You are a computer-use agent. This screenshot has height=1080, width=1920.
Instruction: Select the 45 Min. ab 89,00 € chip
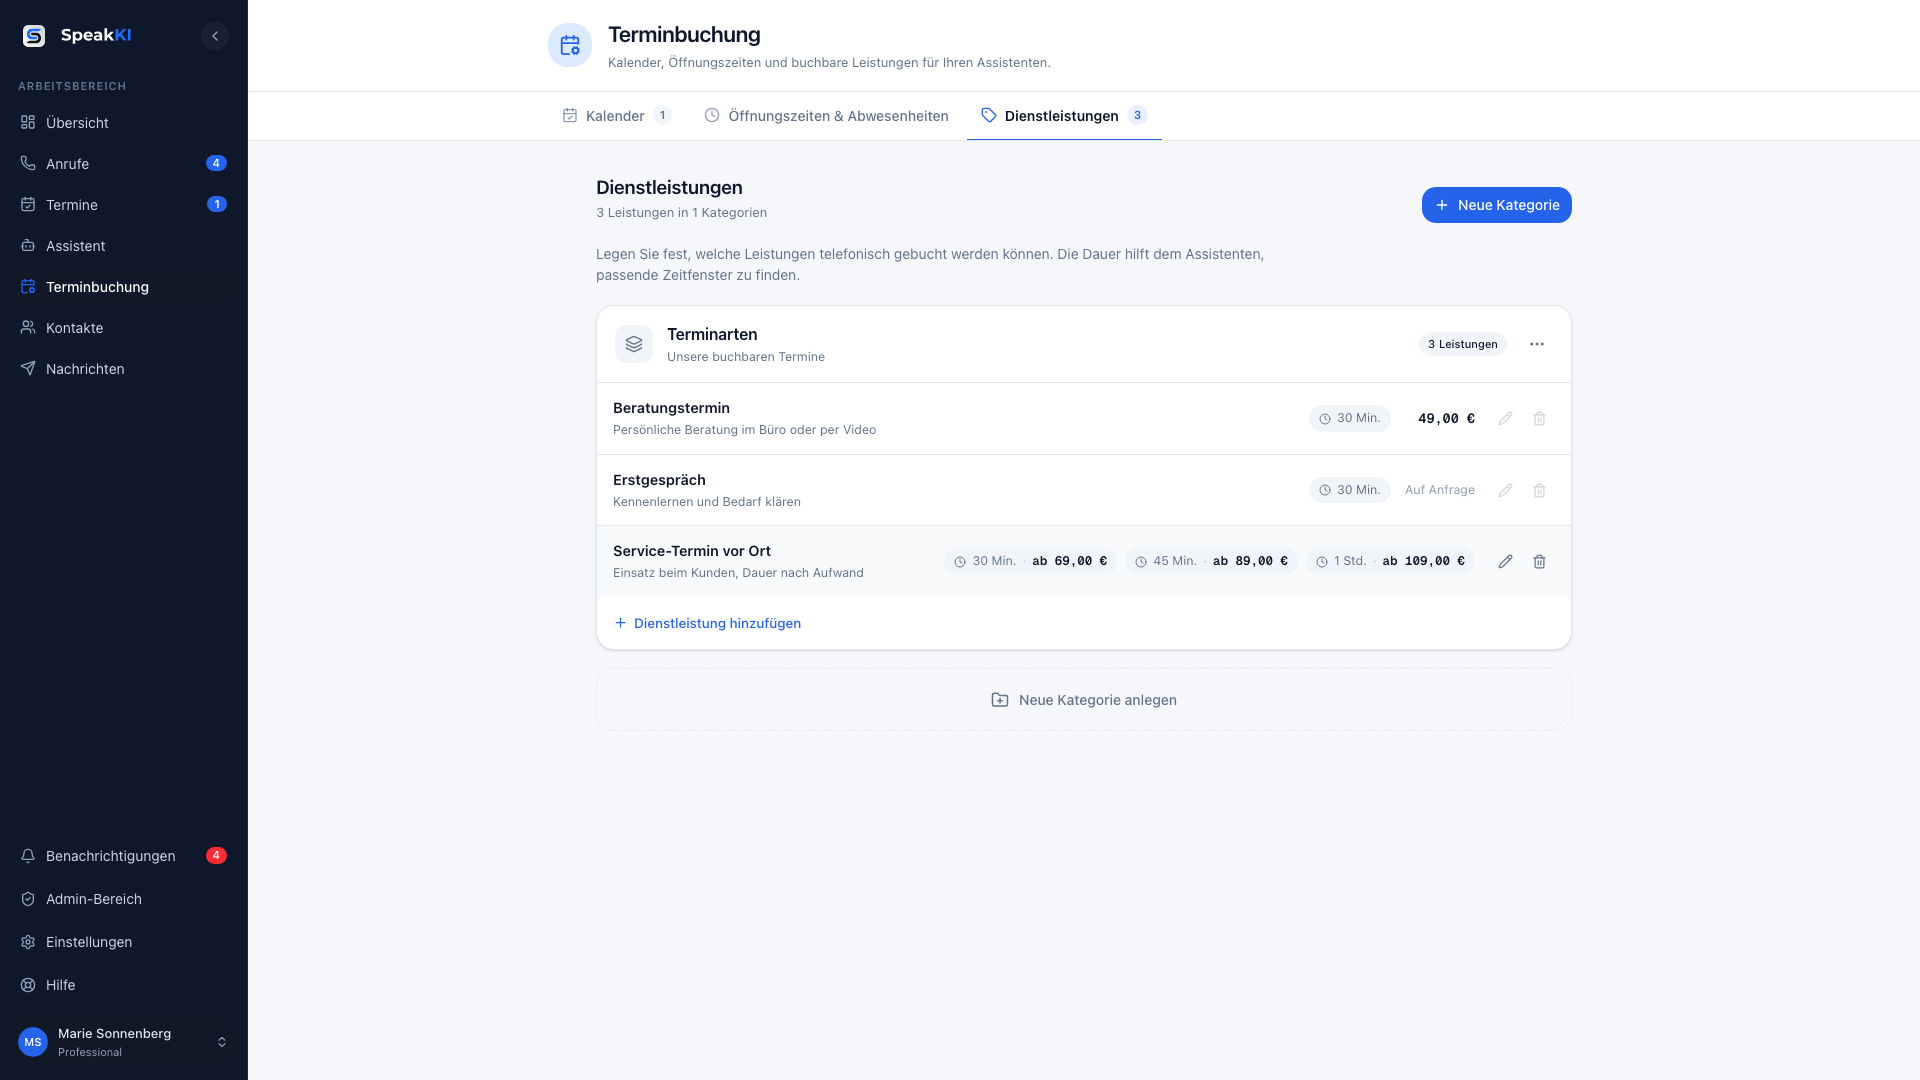1211,562
